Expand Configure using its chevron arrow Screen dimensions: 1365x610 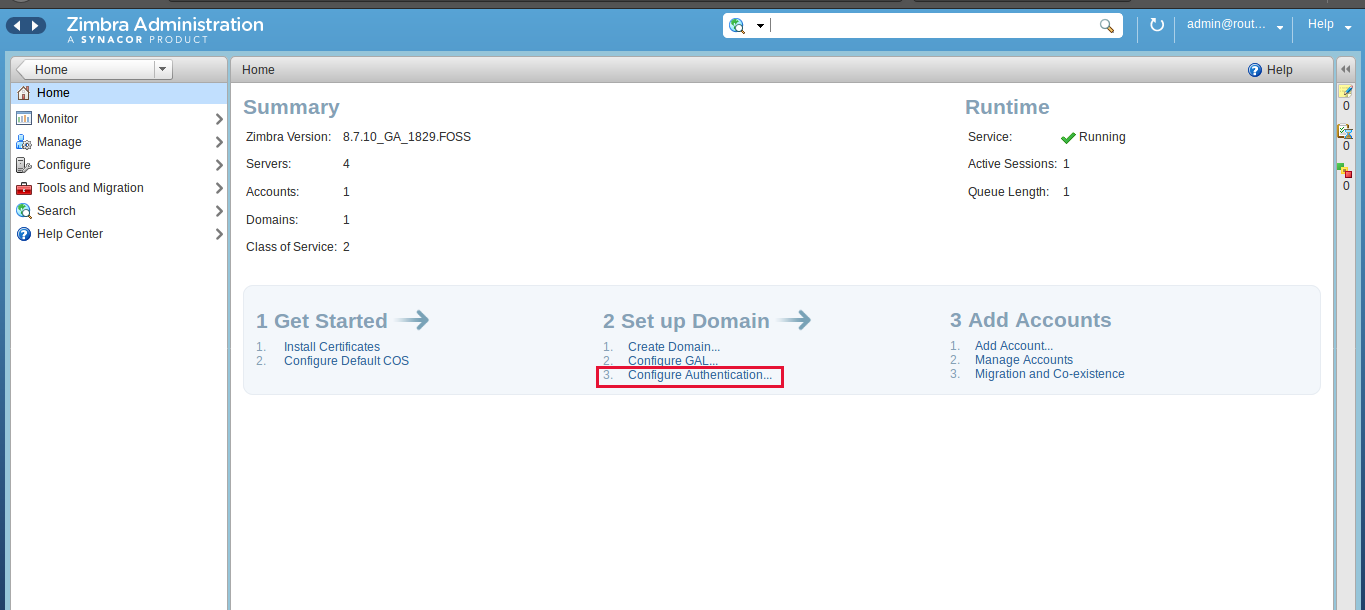tap(219, 165)
